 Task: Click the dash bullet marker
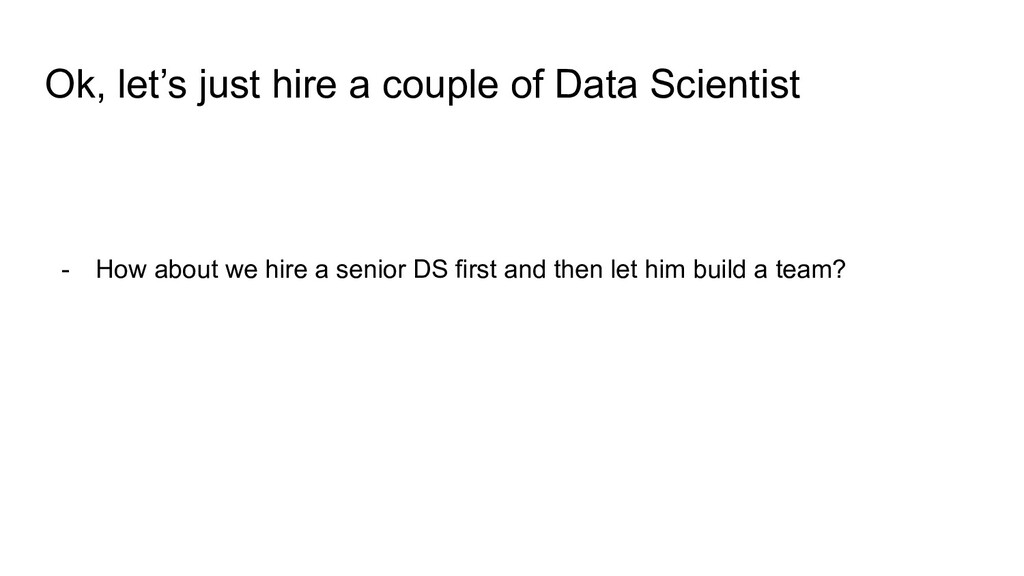[x=65, y=270]
